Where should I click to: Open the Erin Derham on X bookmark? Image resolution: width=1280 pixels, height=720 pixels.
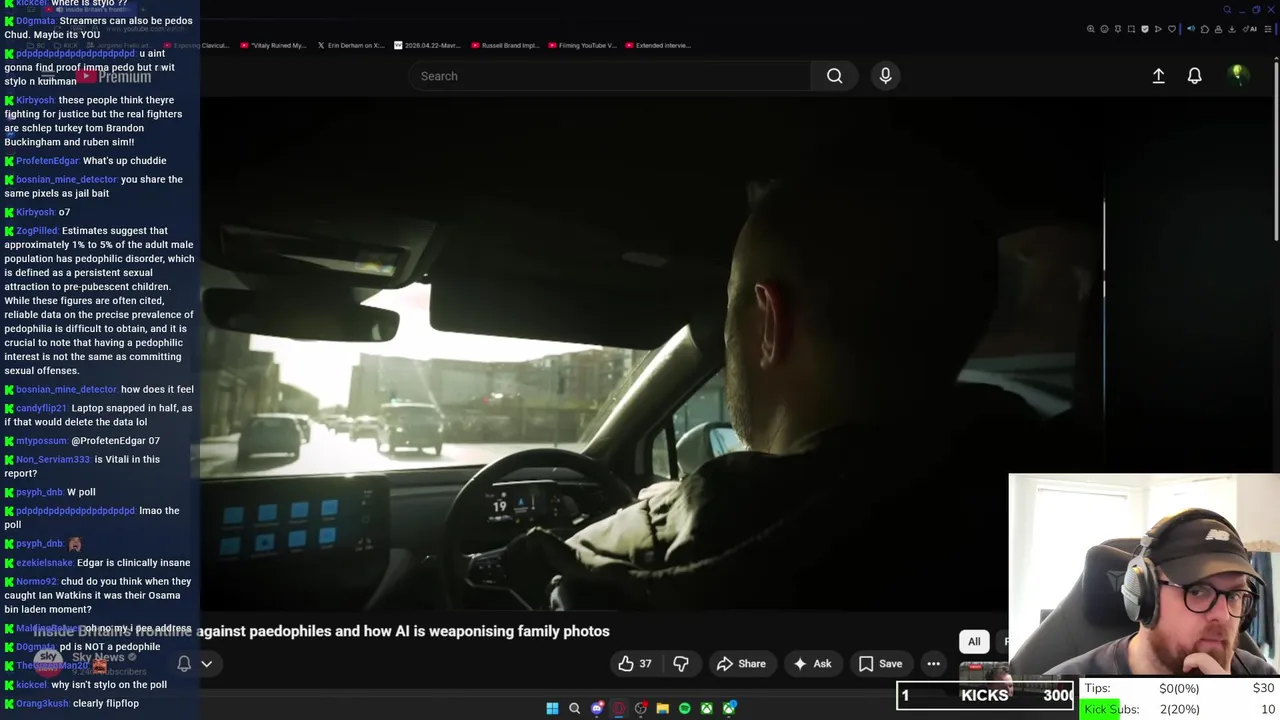click(x=350, y=45)
